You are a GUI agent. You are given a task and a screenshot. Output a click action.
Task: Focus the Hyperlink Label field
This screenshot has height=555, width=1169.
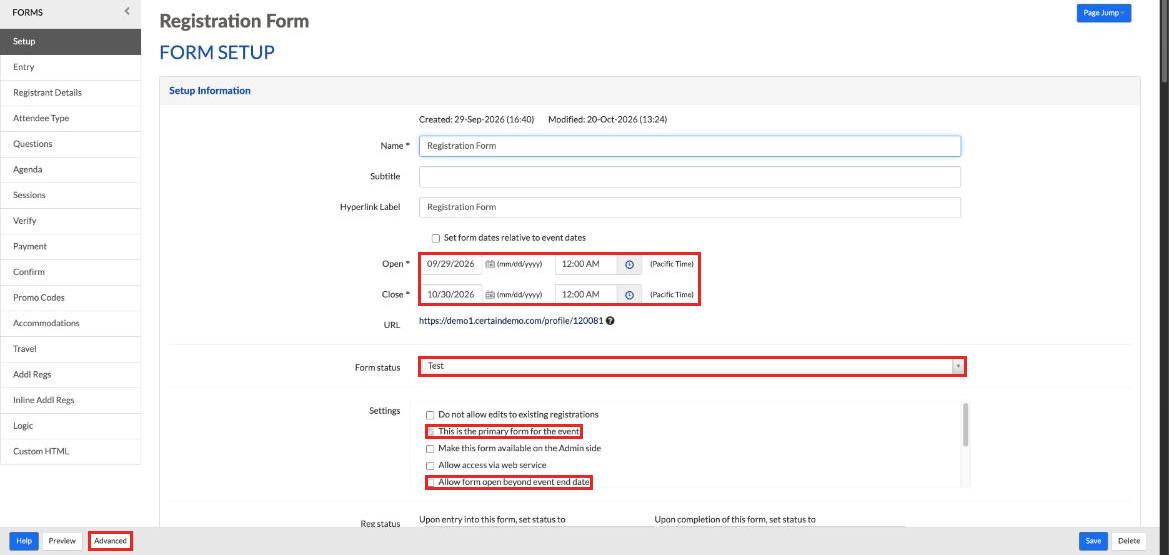click(x=690, y=207)
